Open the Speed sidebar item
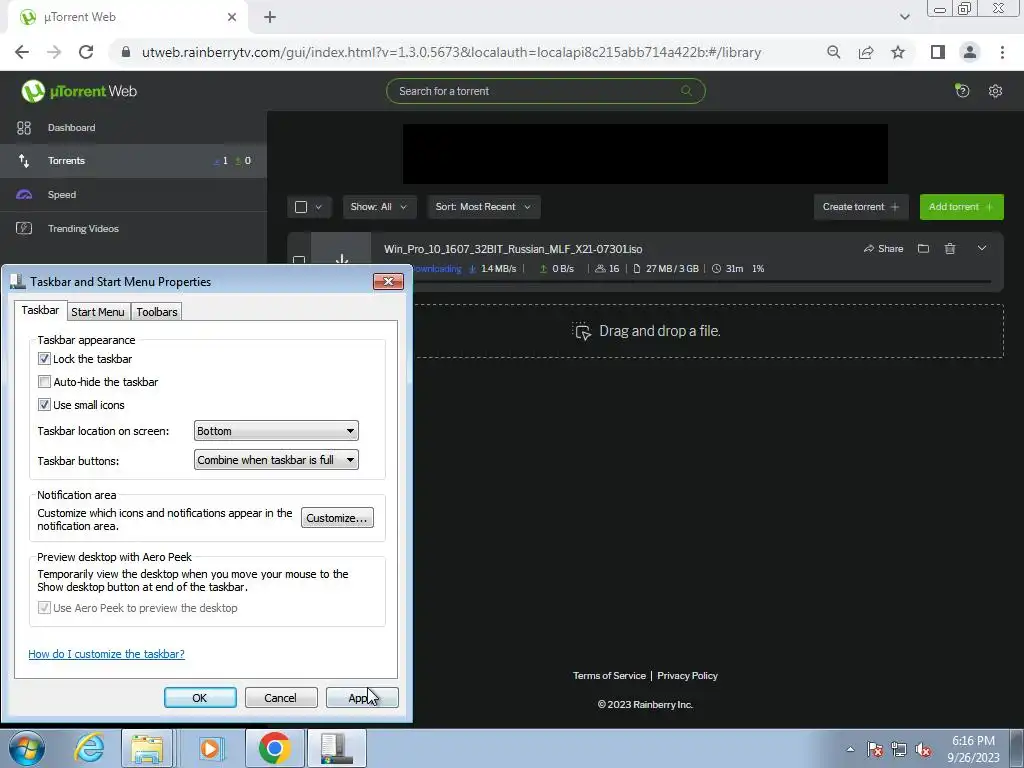Viewport: 1024px width, 768px height. click(x=133, y=195)
